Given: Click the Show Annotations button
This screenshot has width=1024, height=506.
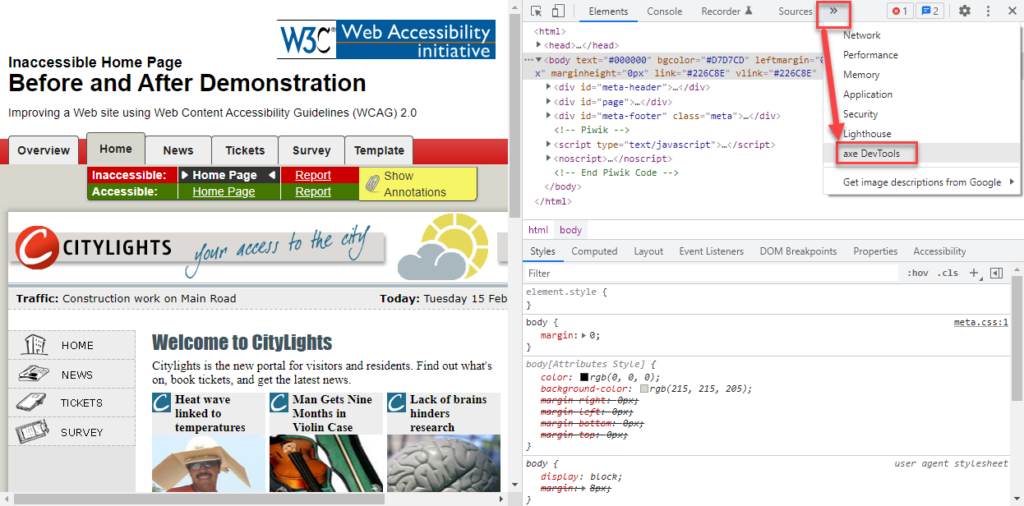Looking at the screenshot, I should 418,184.
